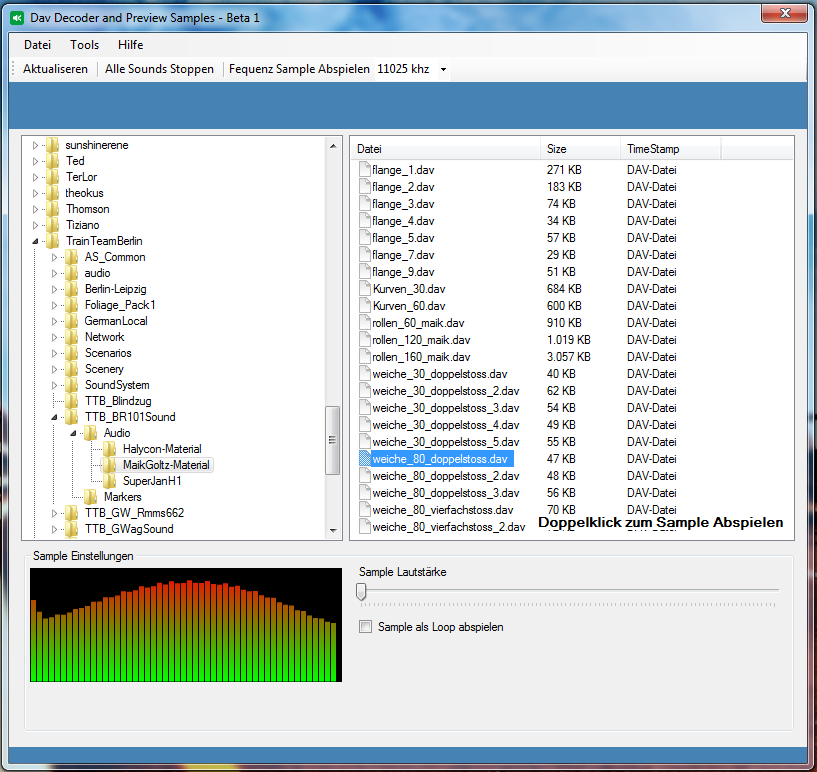
Task: Open the Tools menu
Action: [84, 45]
